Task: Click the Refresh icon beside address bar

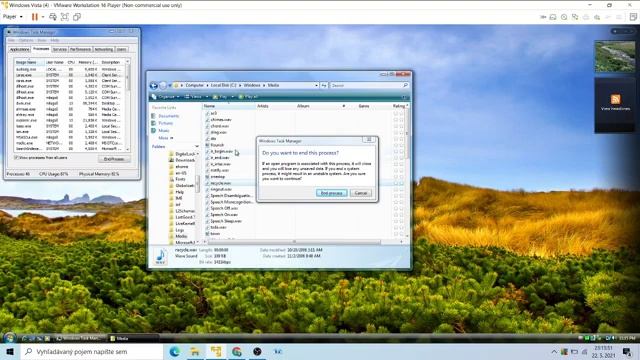Action: pos(324,85)
